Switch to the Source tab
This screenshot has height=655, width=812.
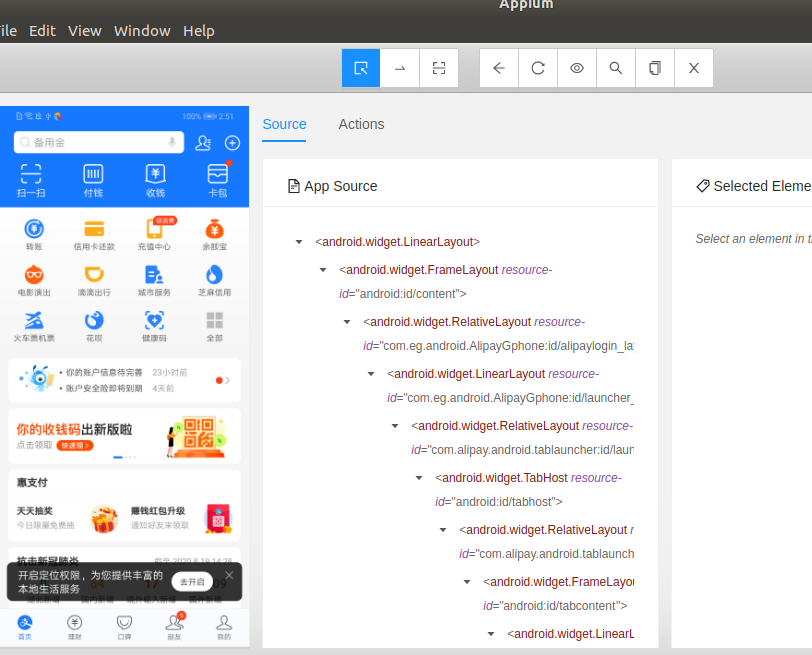tap(284, 124)
